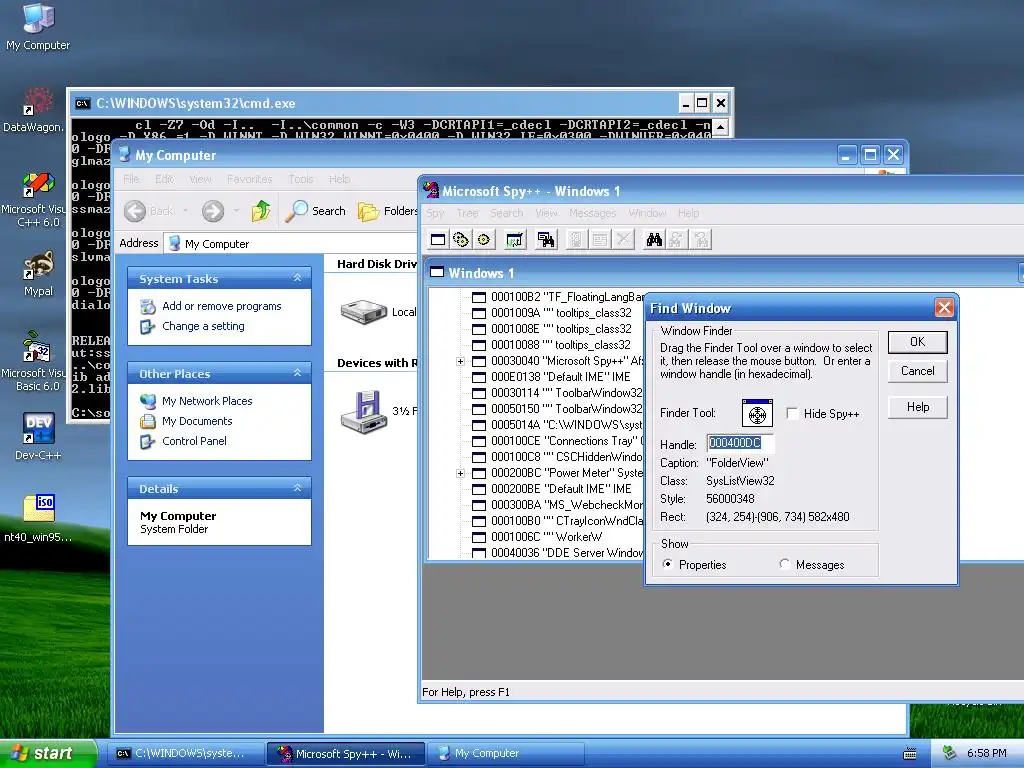Collapse the Other Places panel

(297, 373)
